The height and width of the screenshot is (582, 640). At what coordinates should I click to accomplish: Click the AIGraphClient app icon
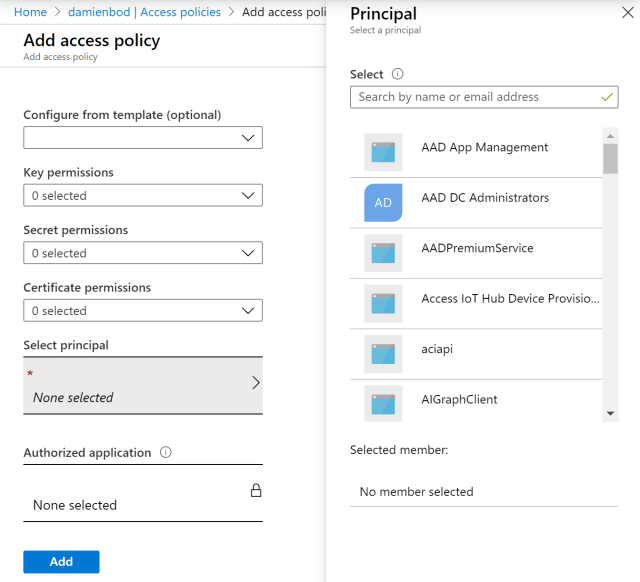(383, 403)
